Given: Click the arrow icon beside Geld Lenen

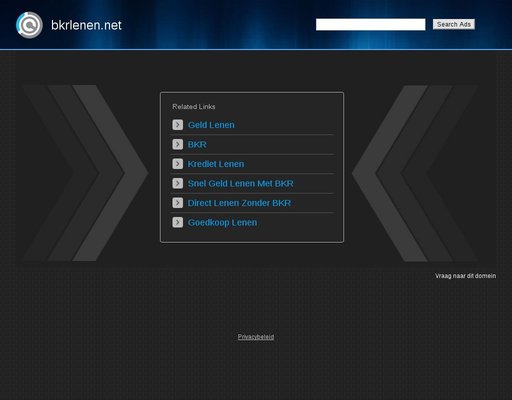Looking at the screenshot, I should (178, 125).
